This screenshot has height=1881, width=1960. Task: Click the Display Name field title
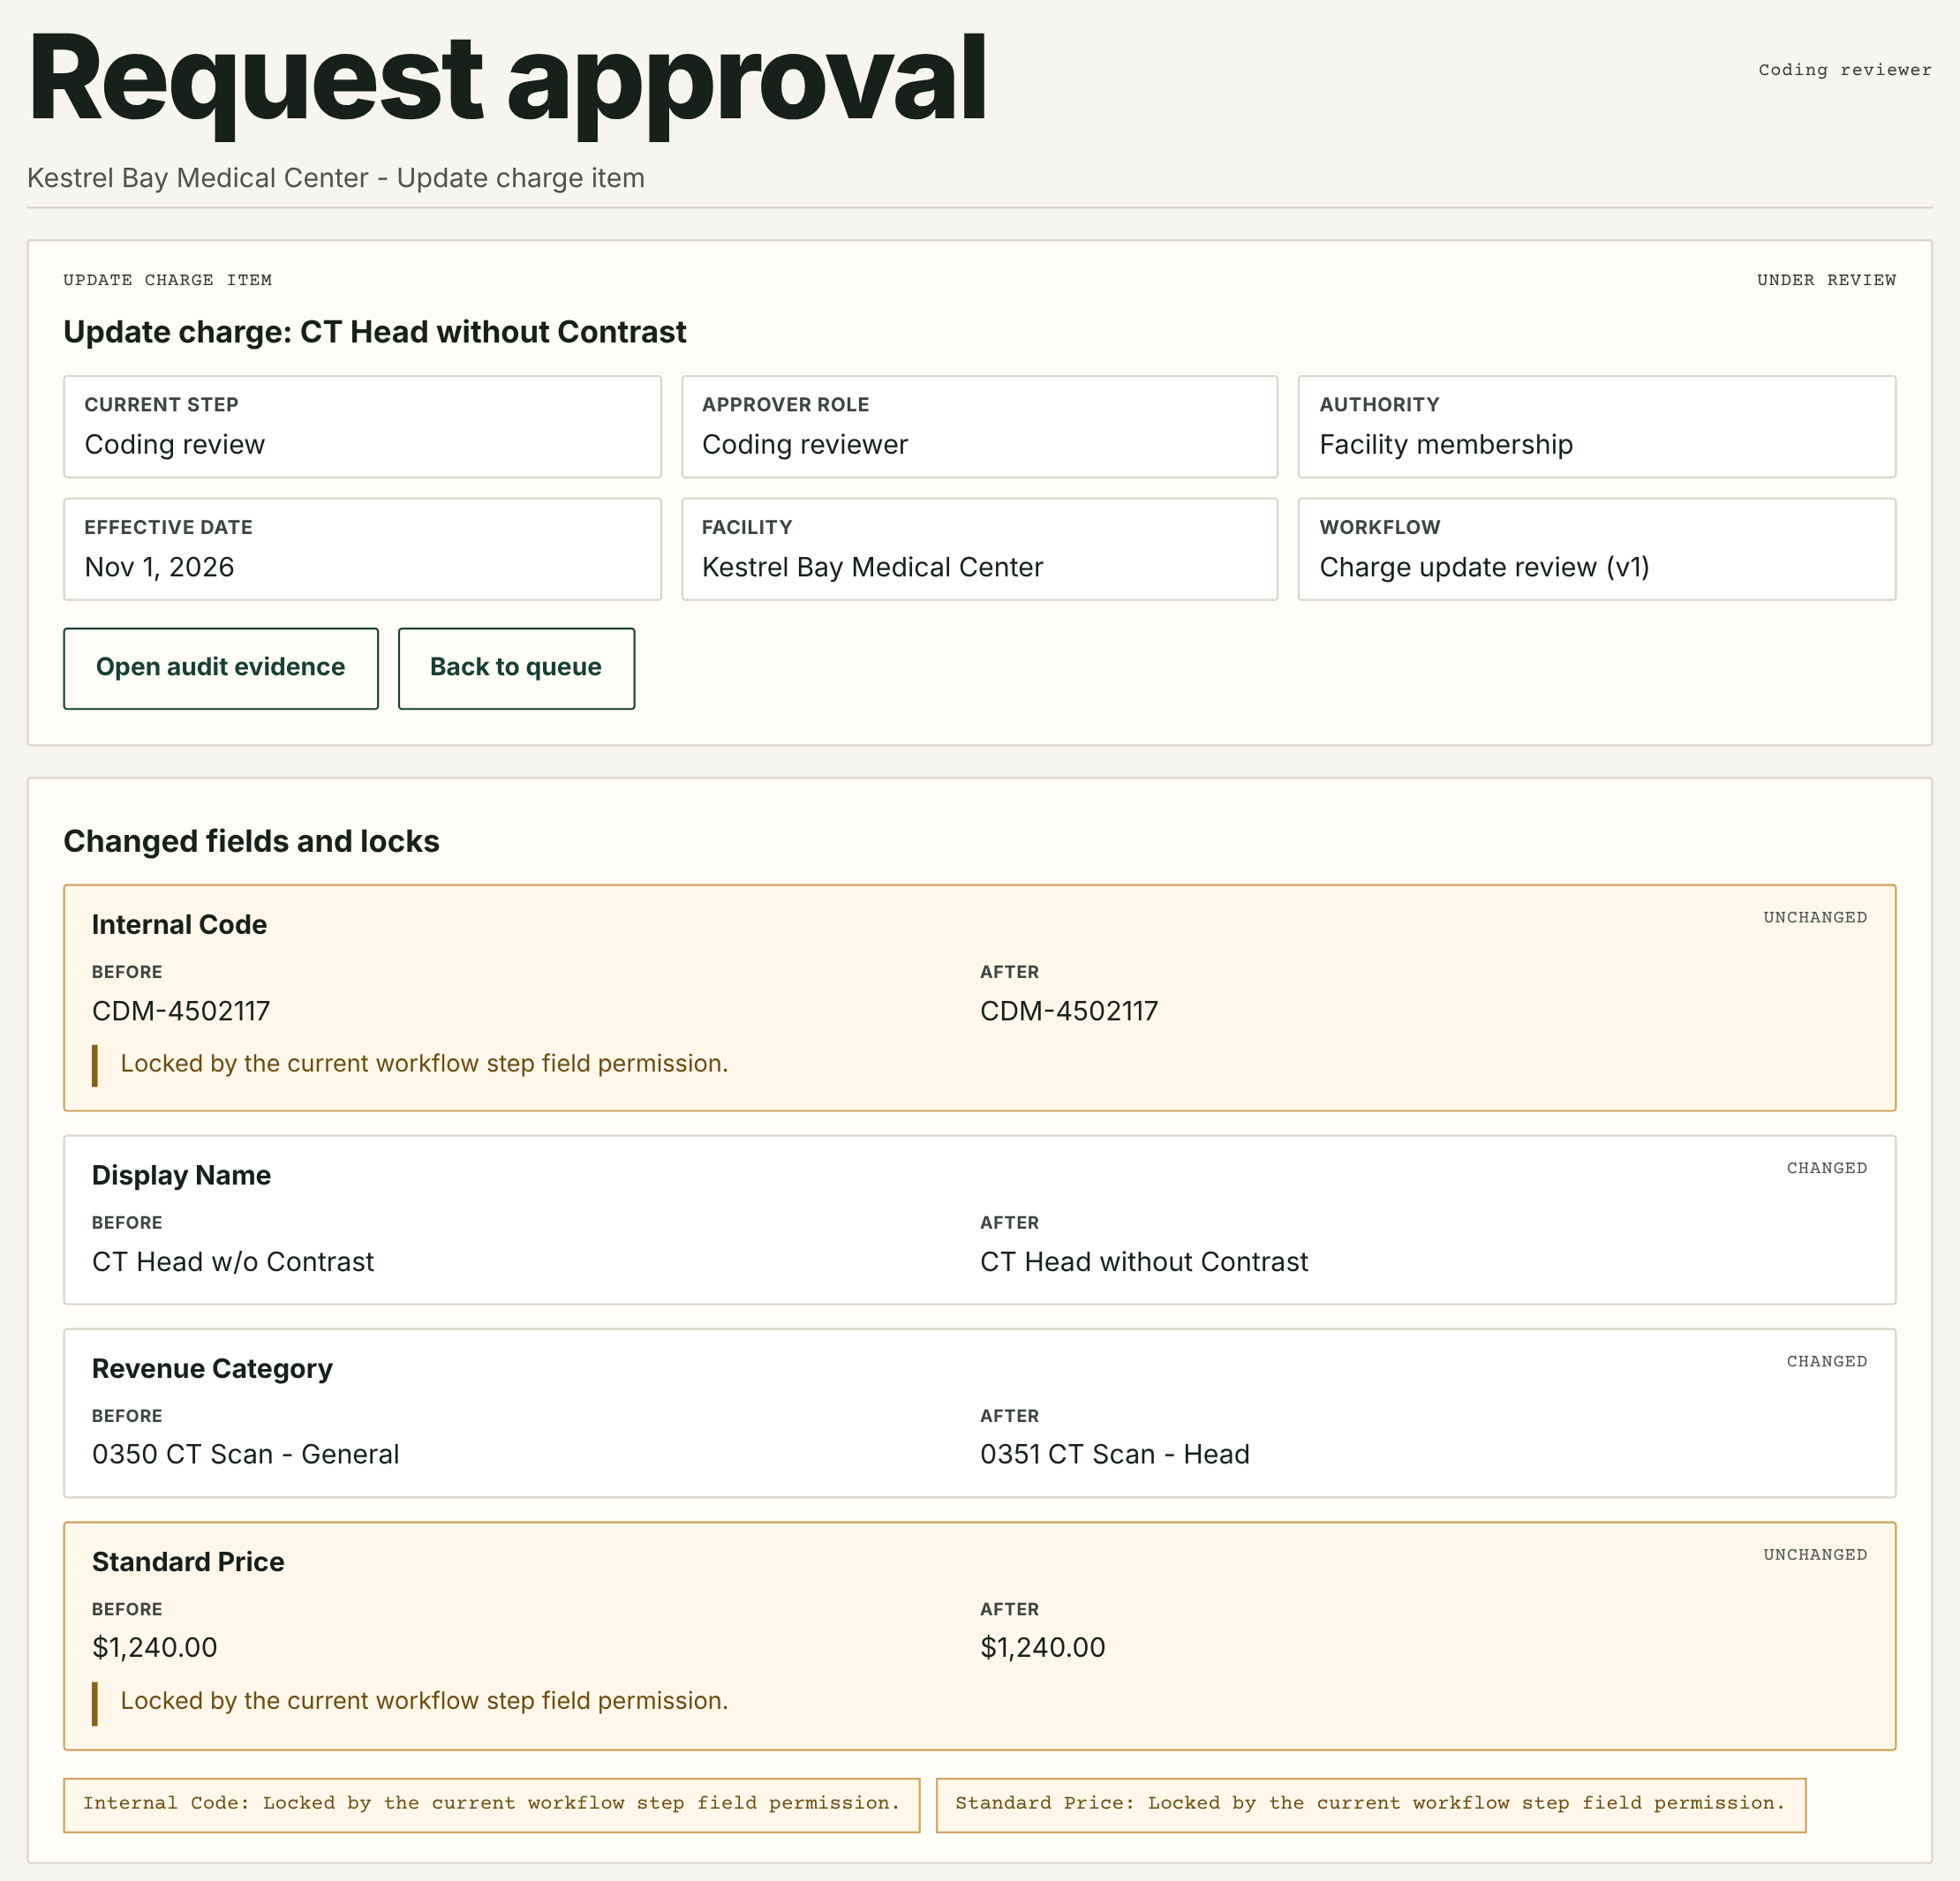pyautogui.click(x=181, y=1175)
